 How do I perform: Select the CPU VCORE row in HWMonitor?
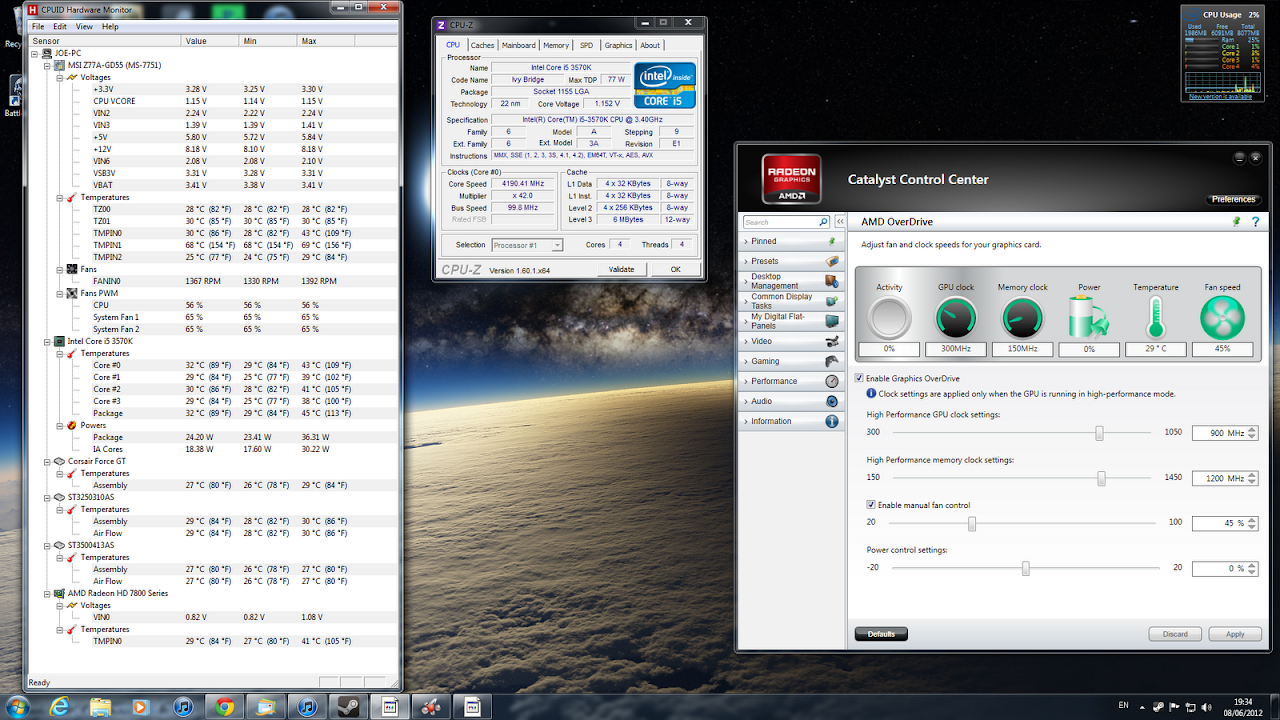point(214,101)
